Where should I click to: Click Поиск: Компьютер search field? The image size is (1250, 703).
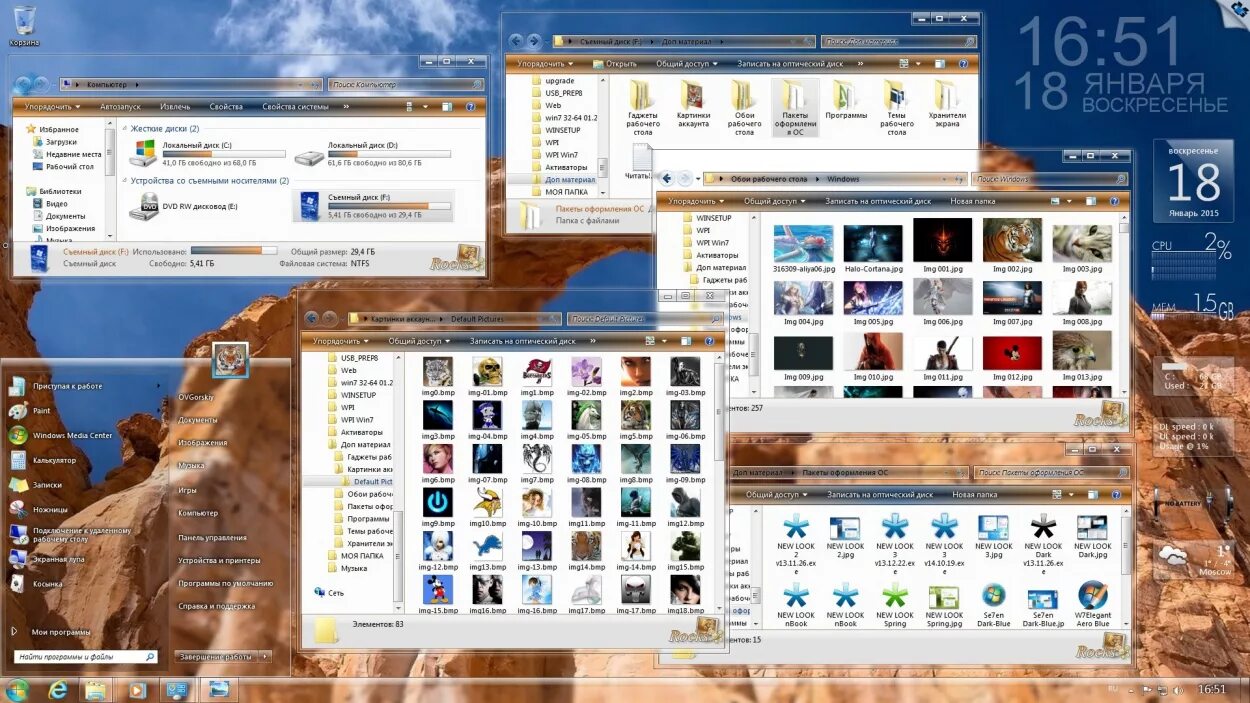[x=406, y=85]
